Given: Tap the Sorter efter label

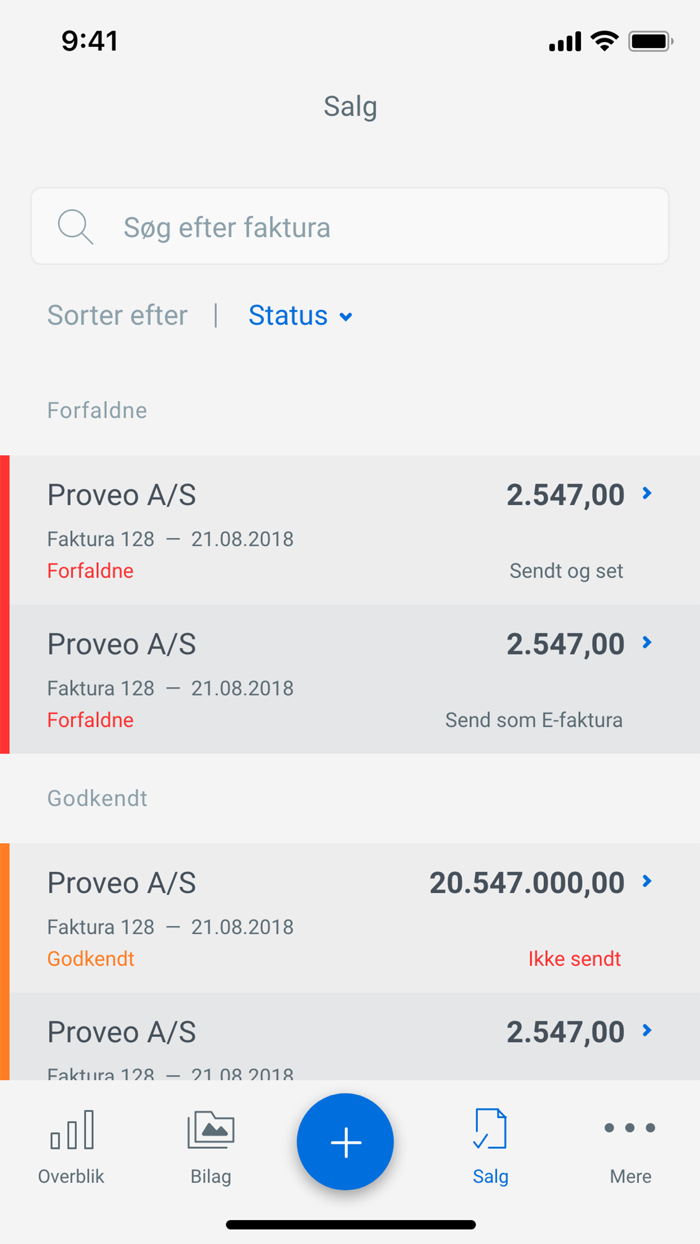Looking at the screenshot, I should pos(117,315).
